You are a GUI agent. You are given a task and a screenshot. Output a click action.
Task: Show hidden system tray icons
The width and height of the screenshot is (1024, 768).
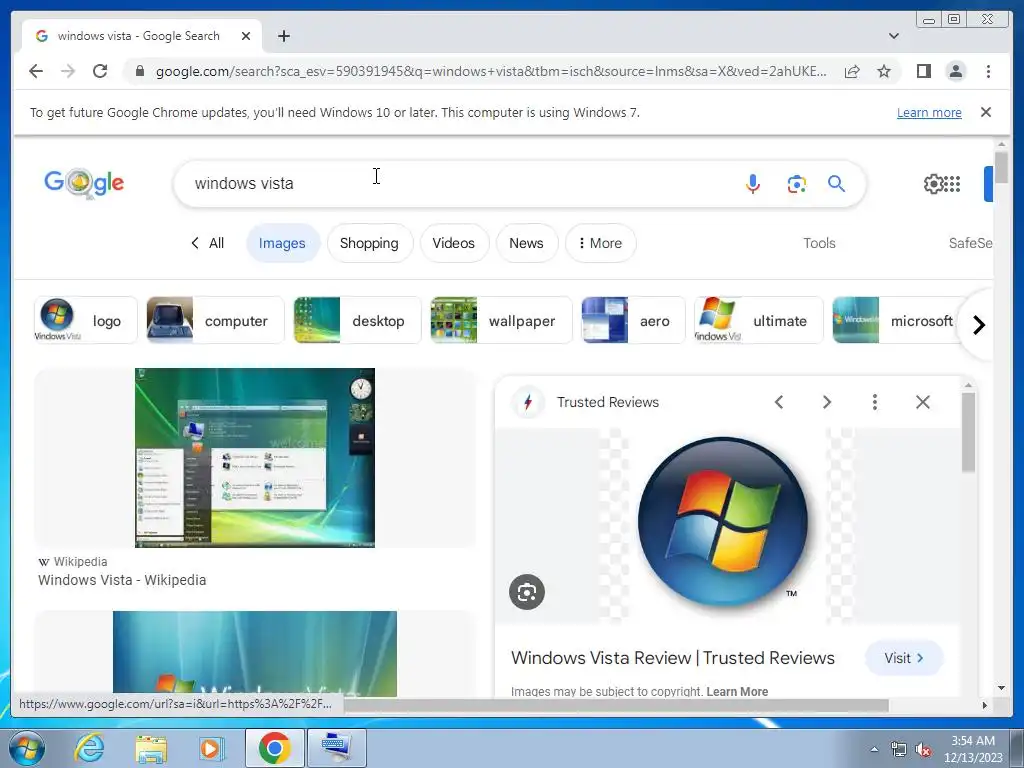coord(874,749)
